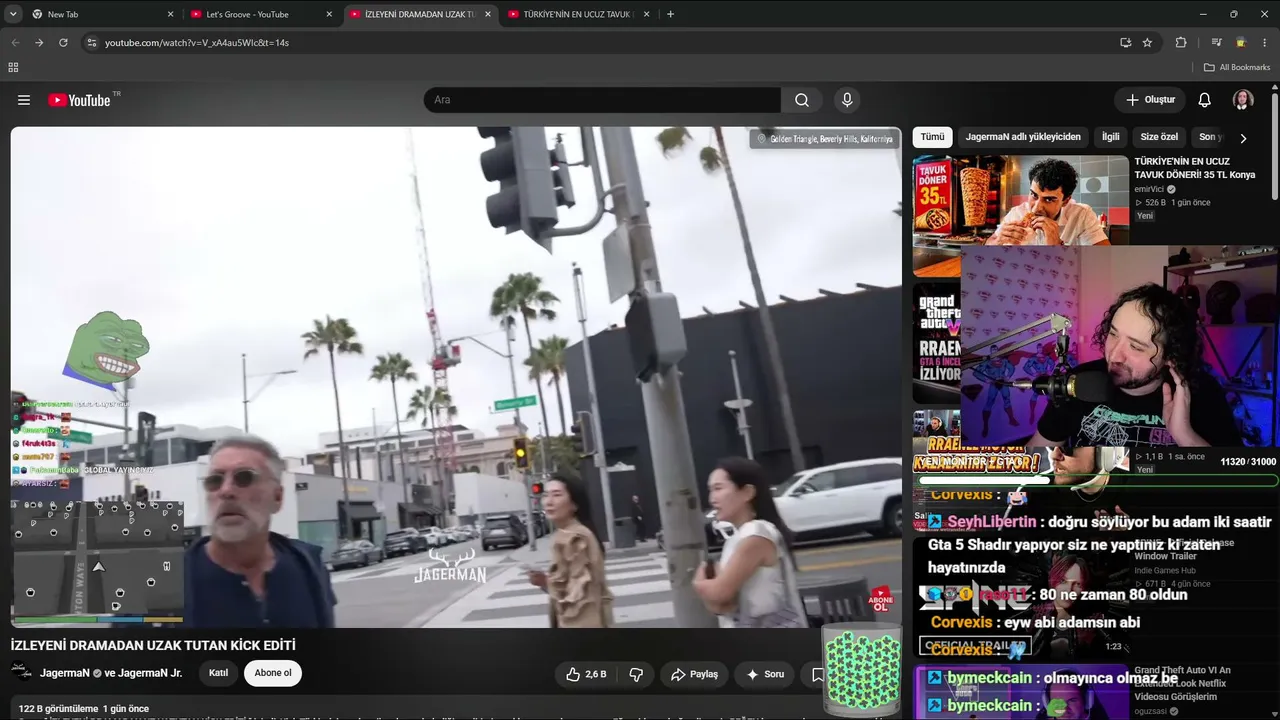Click the search magnifier button
The width and height of the screenshot is (1280, 720).
coord(802,100)
